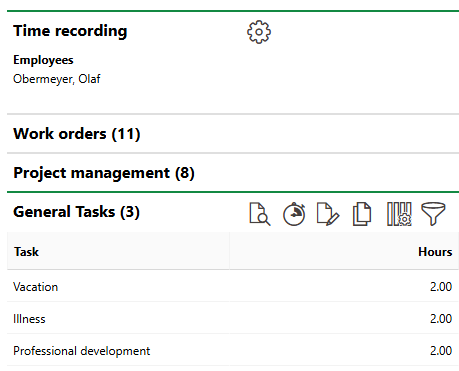Select the Professional development task row
This screenshot has width=459, height=371.
coord(233,351)
